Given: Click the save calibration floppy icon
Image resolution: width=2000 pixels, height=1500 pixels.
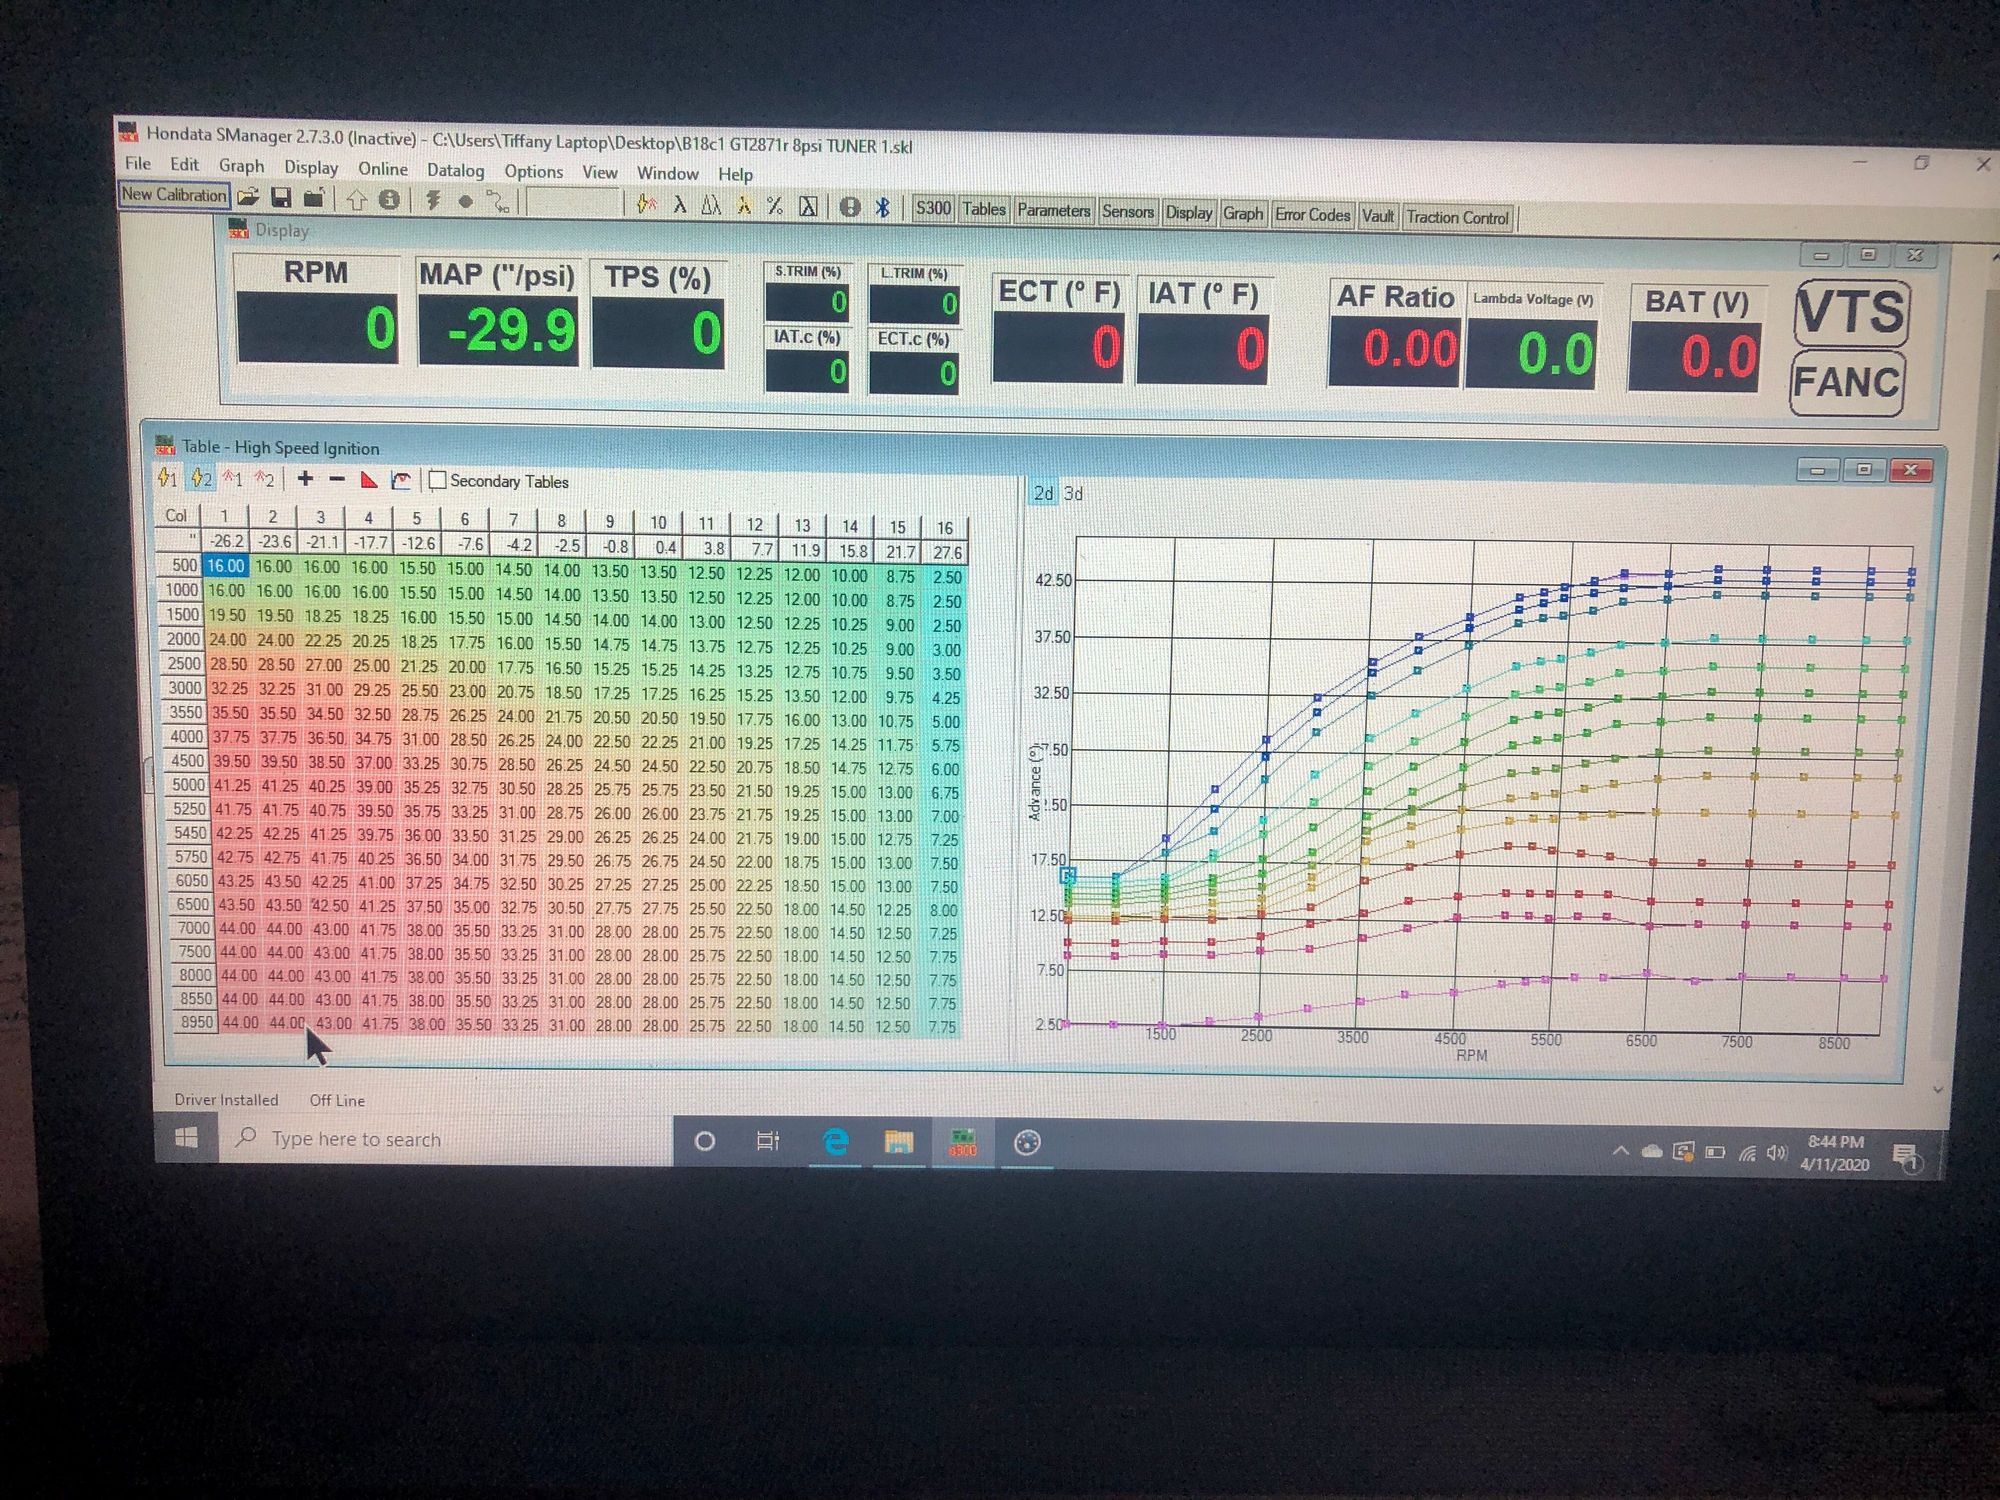Looking at the screenshot, I should [281, 198].
